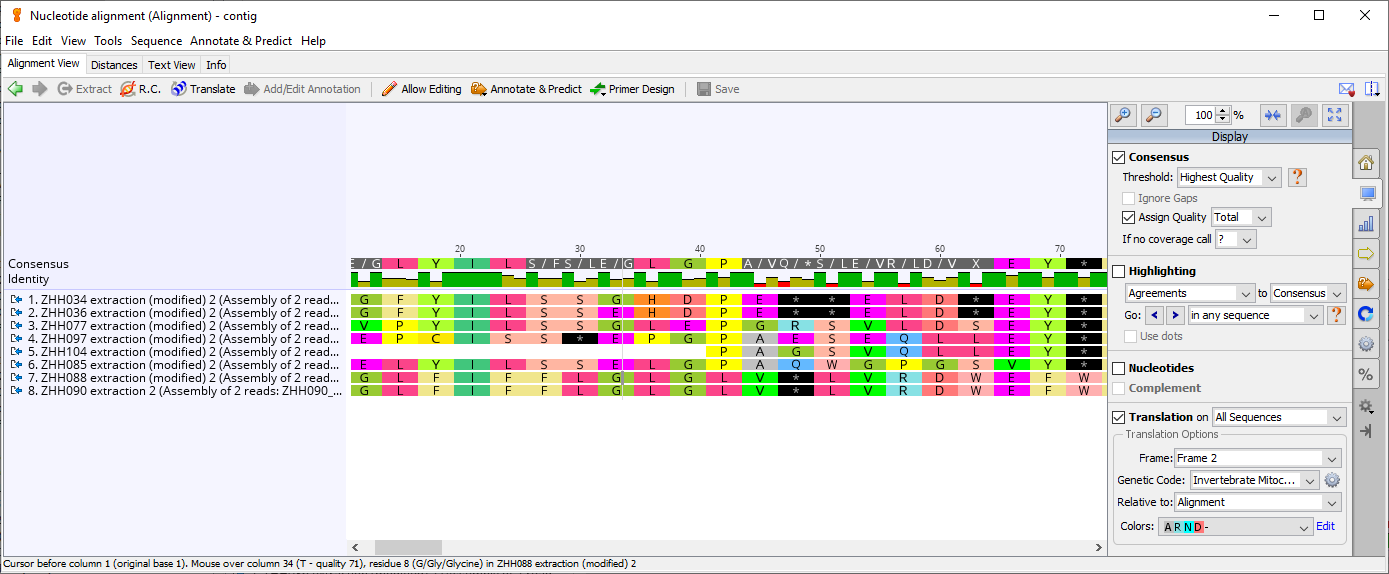1389x574 pixels.
Task: Click the Extract toolbar button
Action: pos(85,89)
